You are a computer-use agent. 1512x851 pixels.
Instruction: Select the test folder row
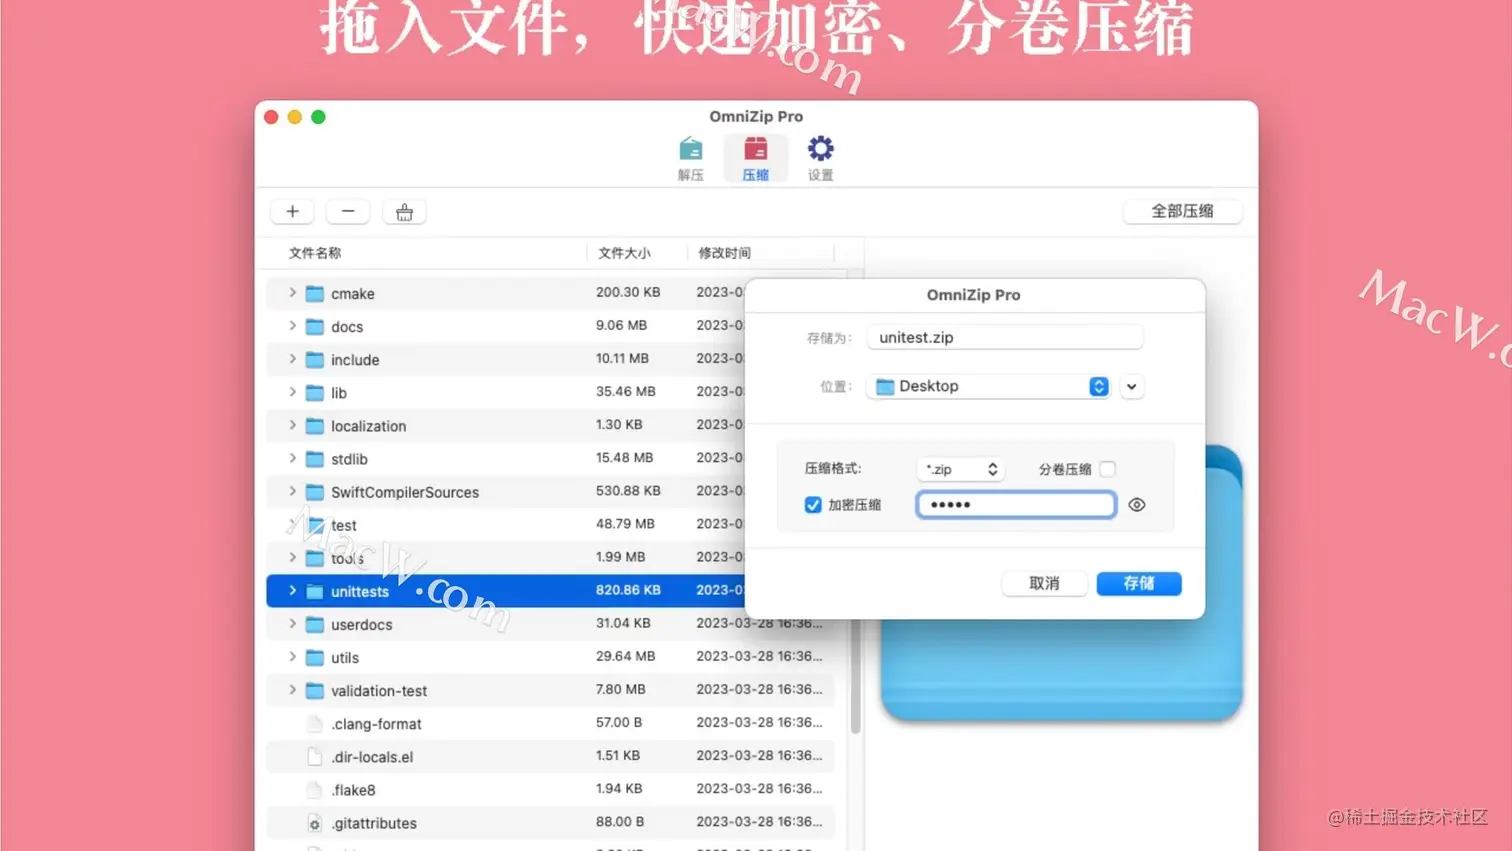(x=506, y=524)
